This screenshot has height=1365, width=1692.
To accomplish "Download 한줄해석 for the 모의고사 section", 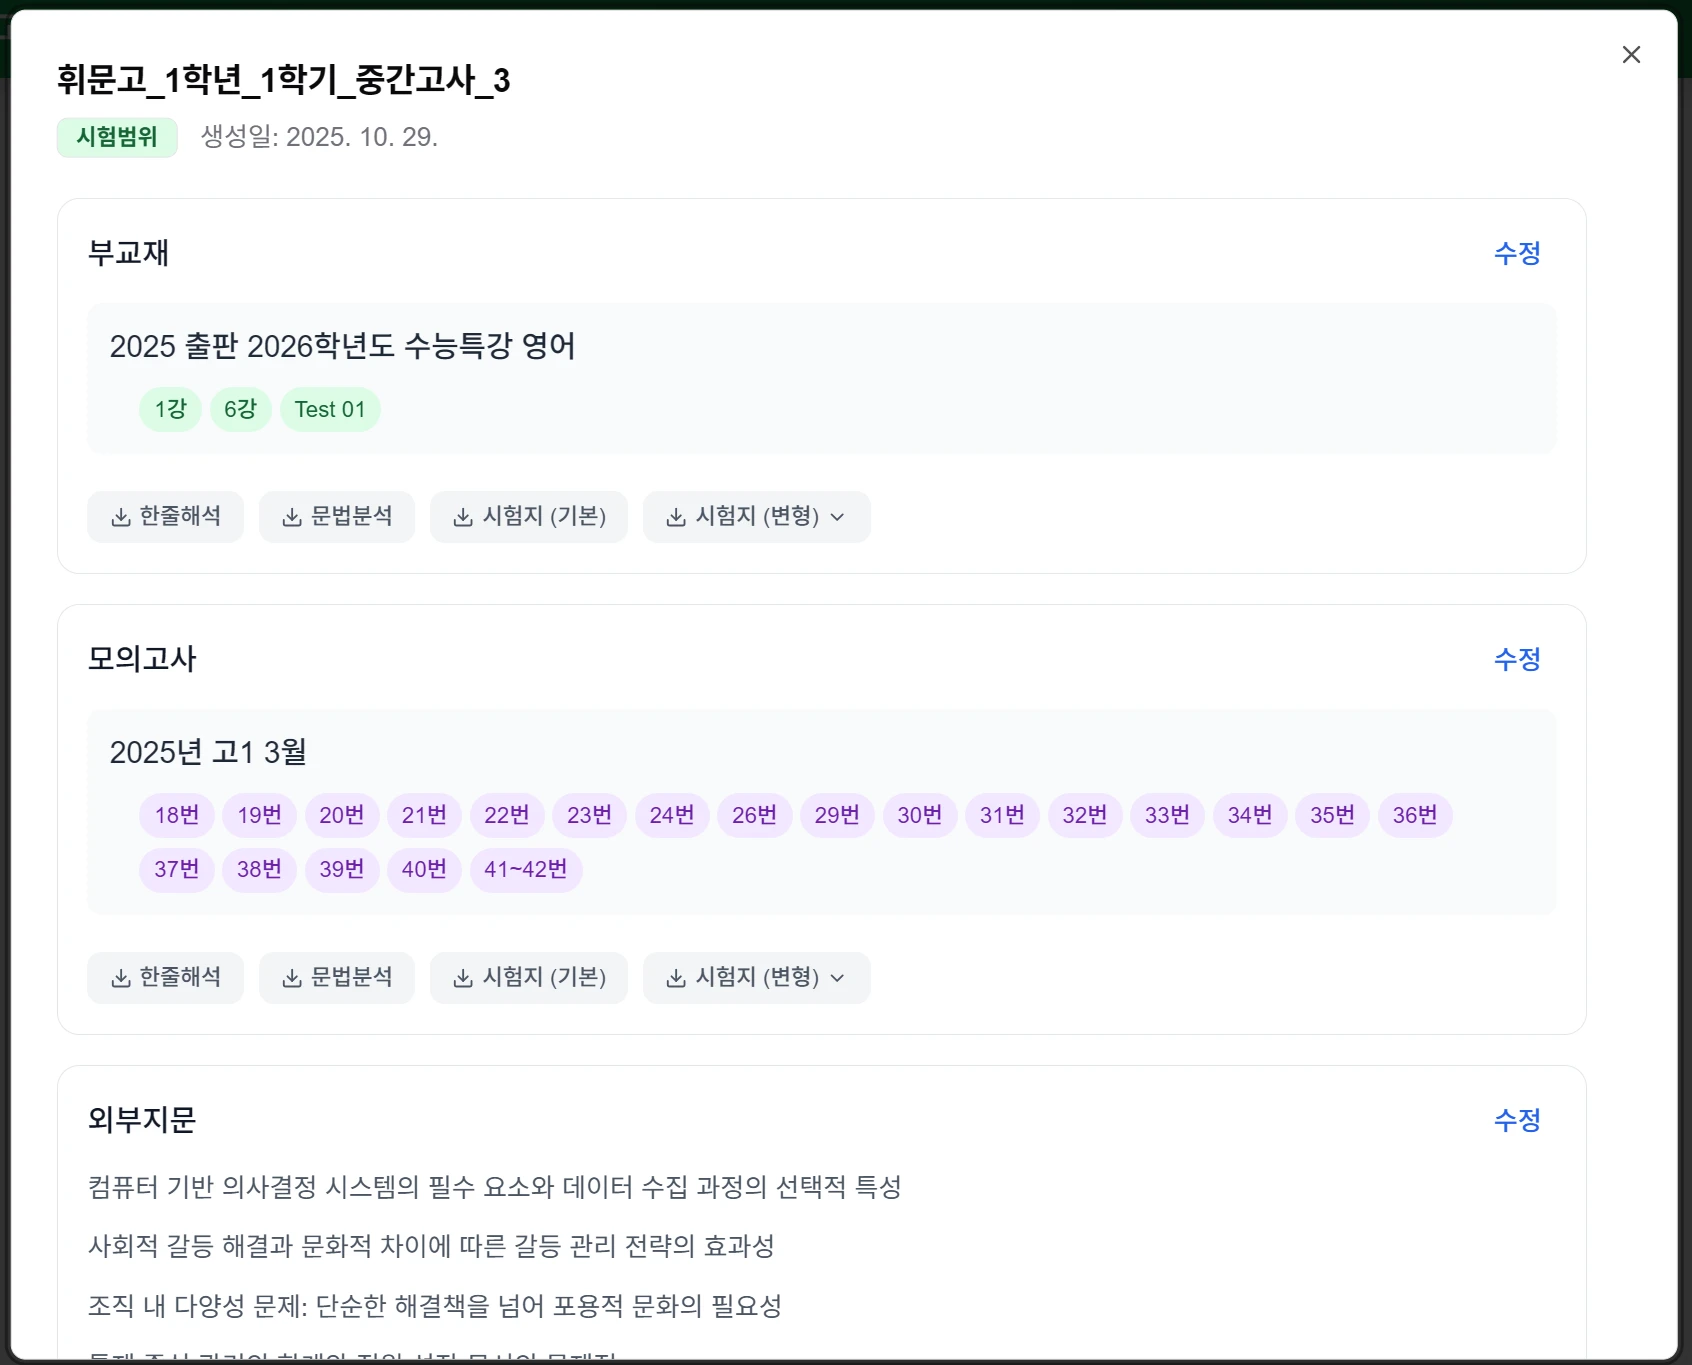I will tap(165, 977).
